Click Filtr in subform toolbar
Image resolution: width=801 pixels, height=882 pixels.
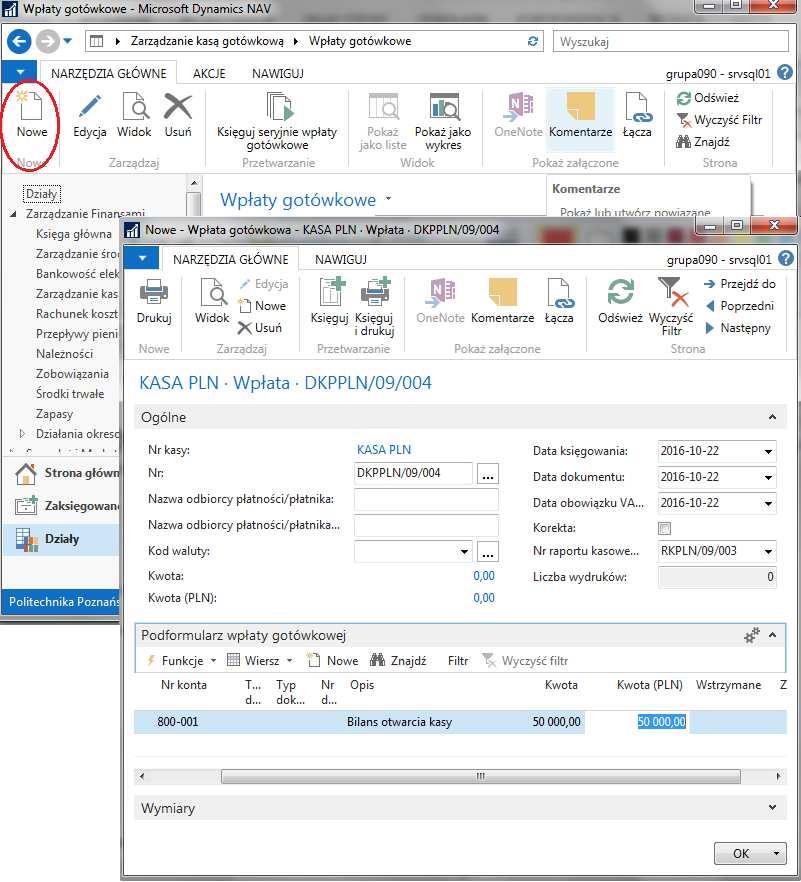458,661
